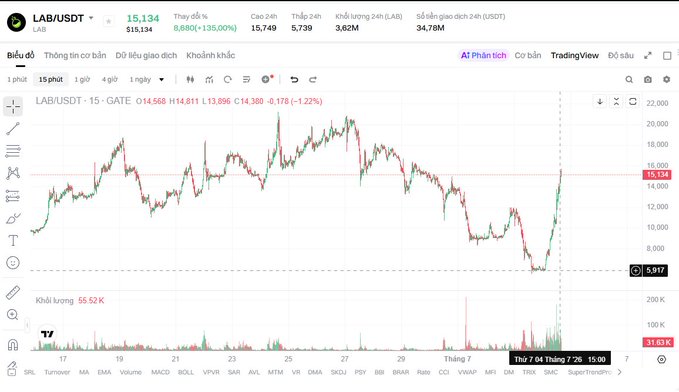Select the 1 giờ interval
The width and height of the screenshot is (679, 392).
pos(82,80)
